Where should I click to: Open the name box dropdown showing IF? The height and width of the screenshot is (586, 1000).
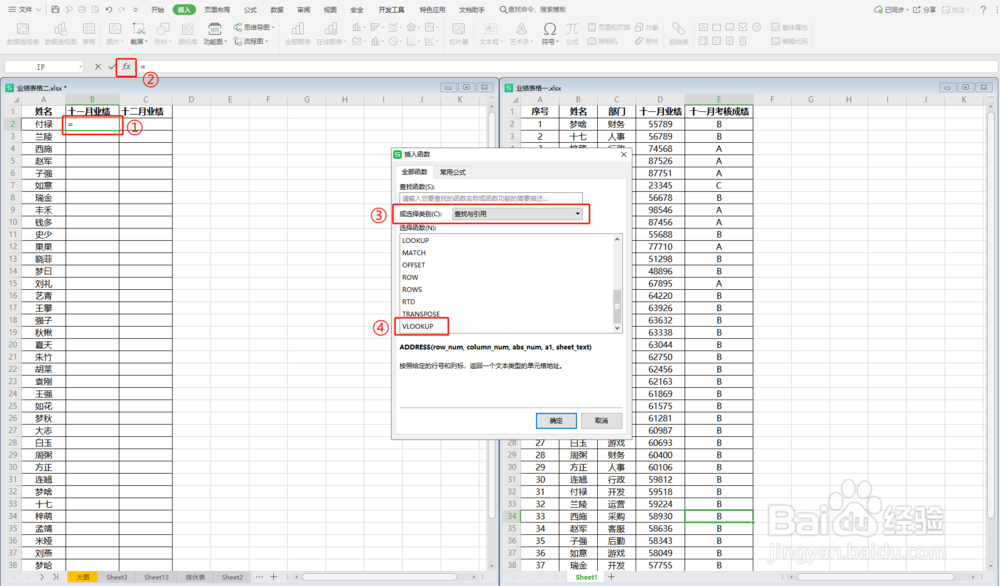[x=80, y=67]
